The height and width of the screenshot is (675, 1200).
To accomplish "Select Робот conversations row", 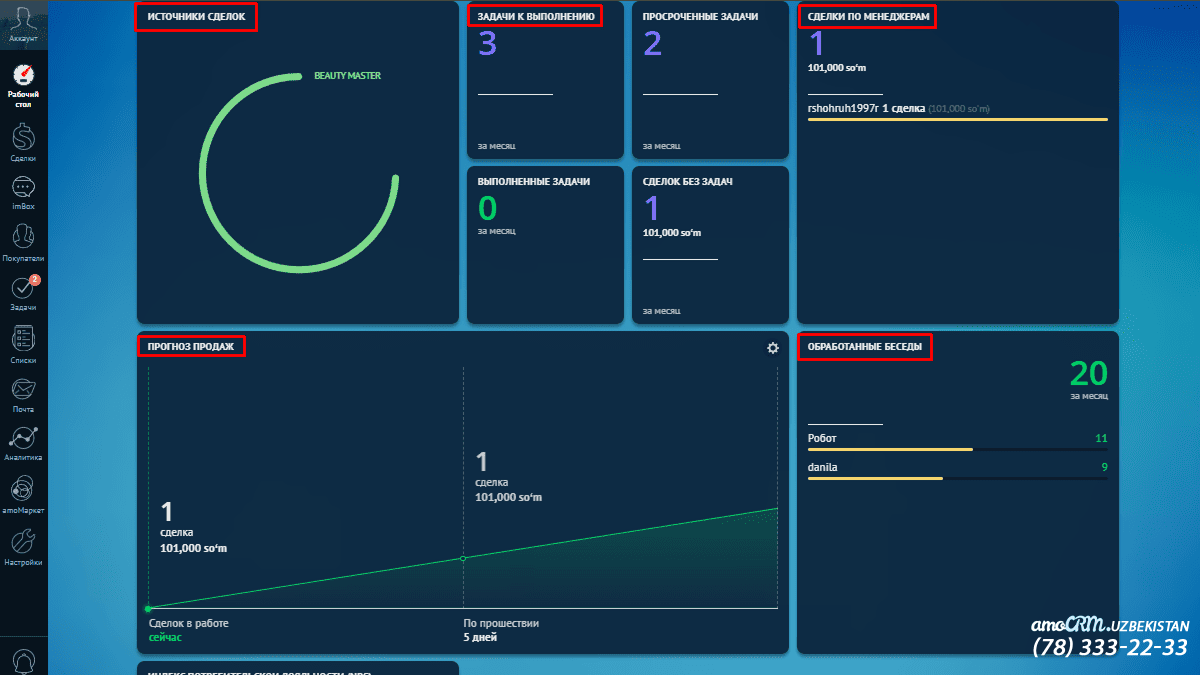I will 957,443.
